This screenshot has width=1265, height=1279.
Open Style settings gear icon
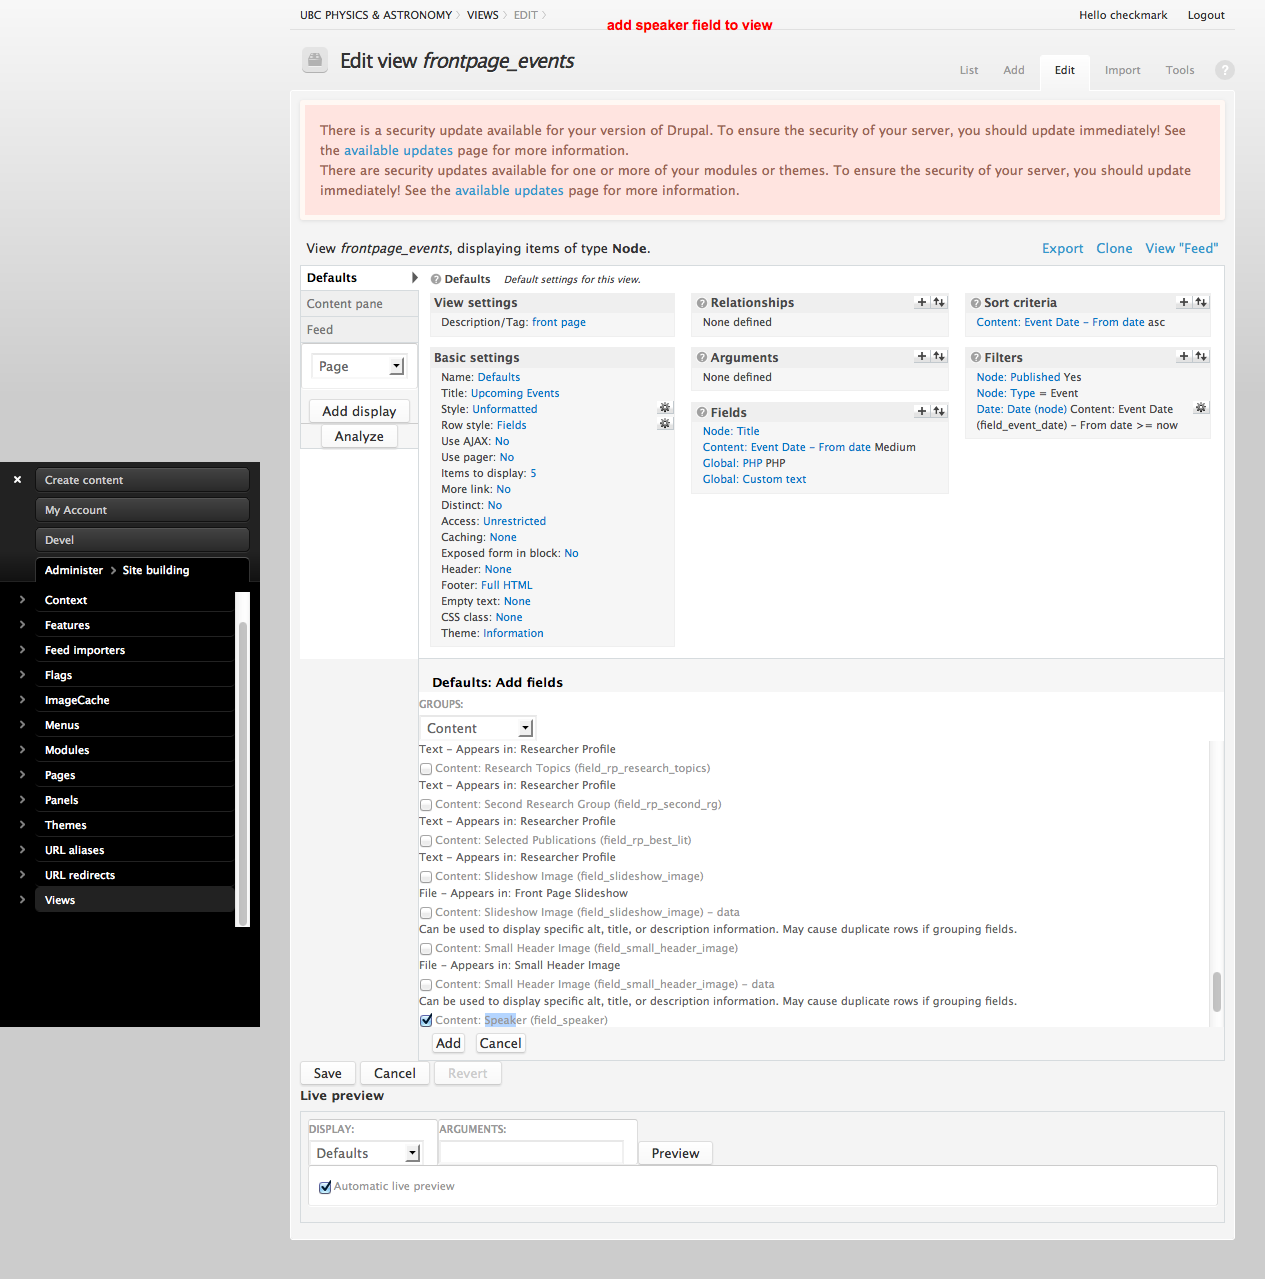(x=665, y=408)
